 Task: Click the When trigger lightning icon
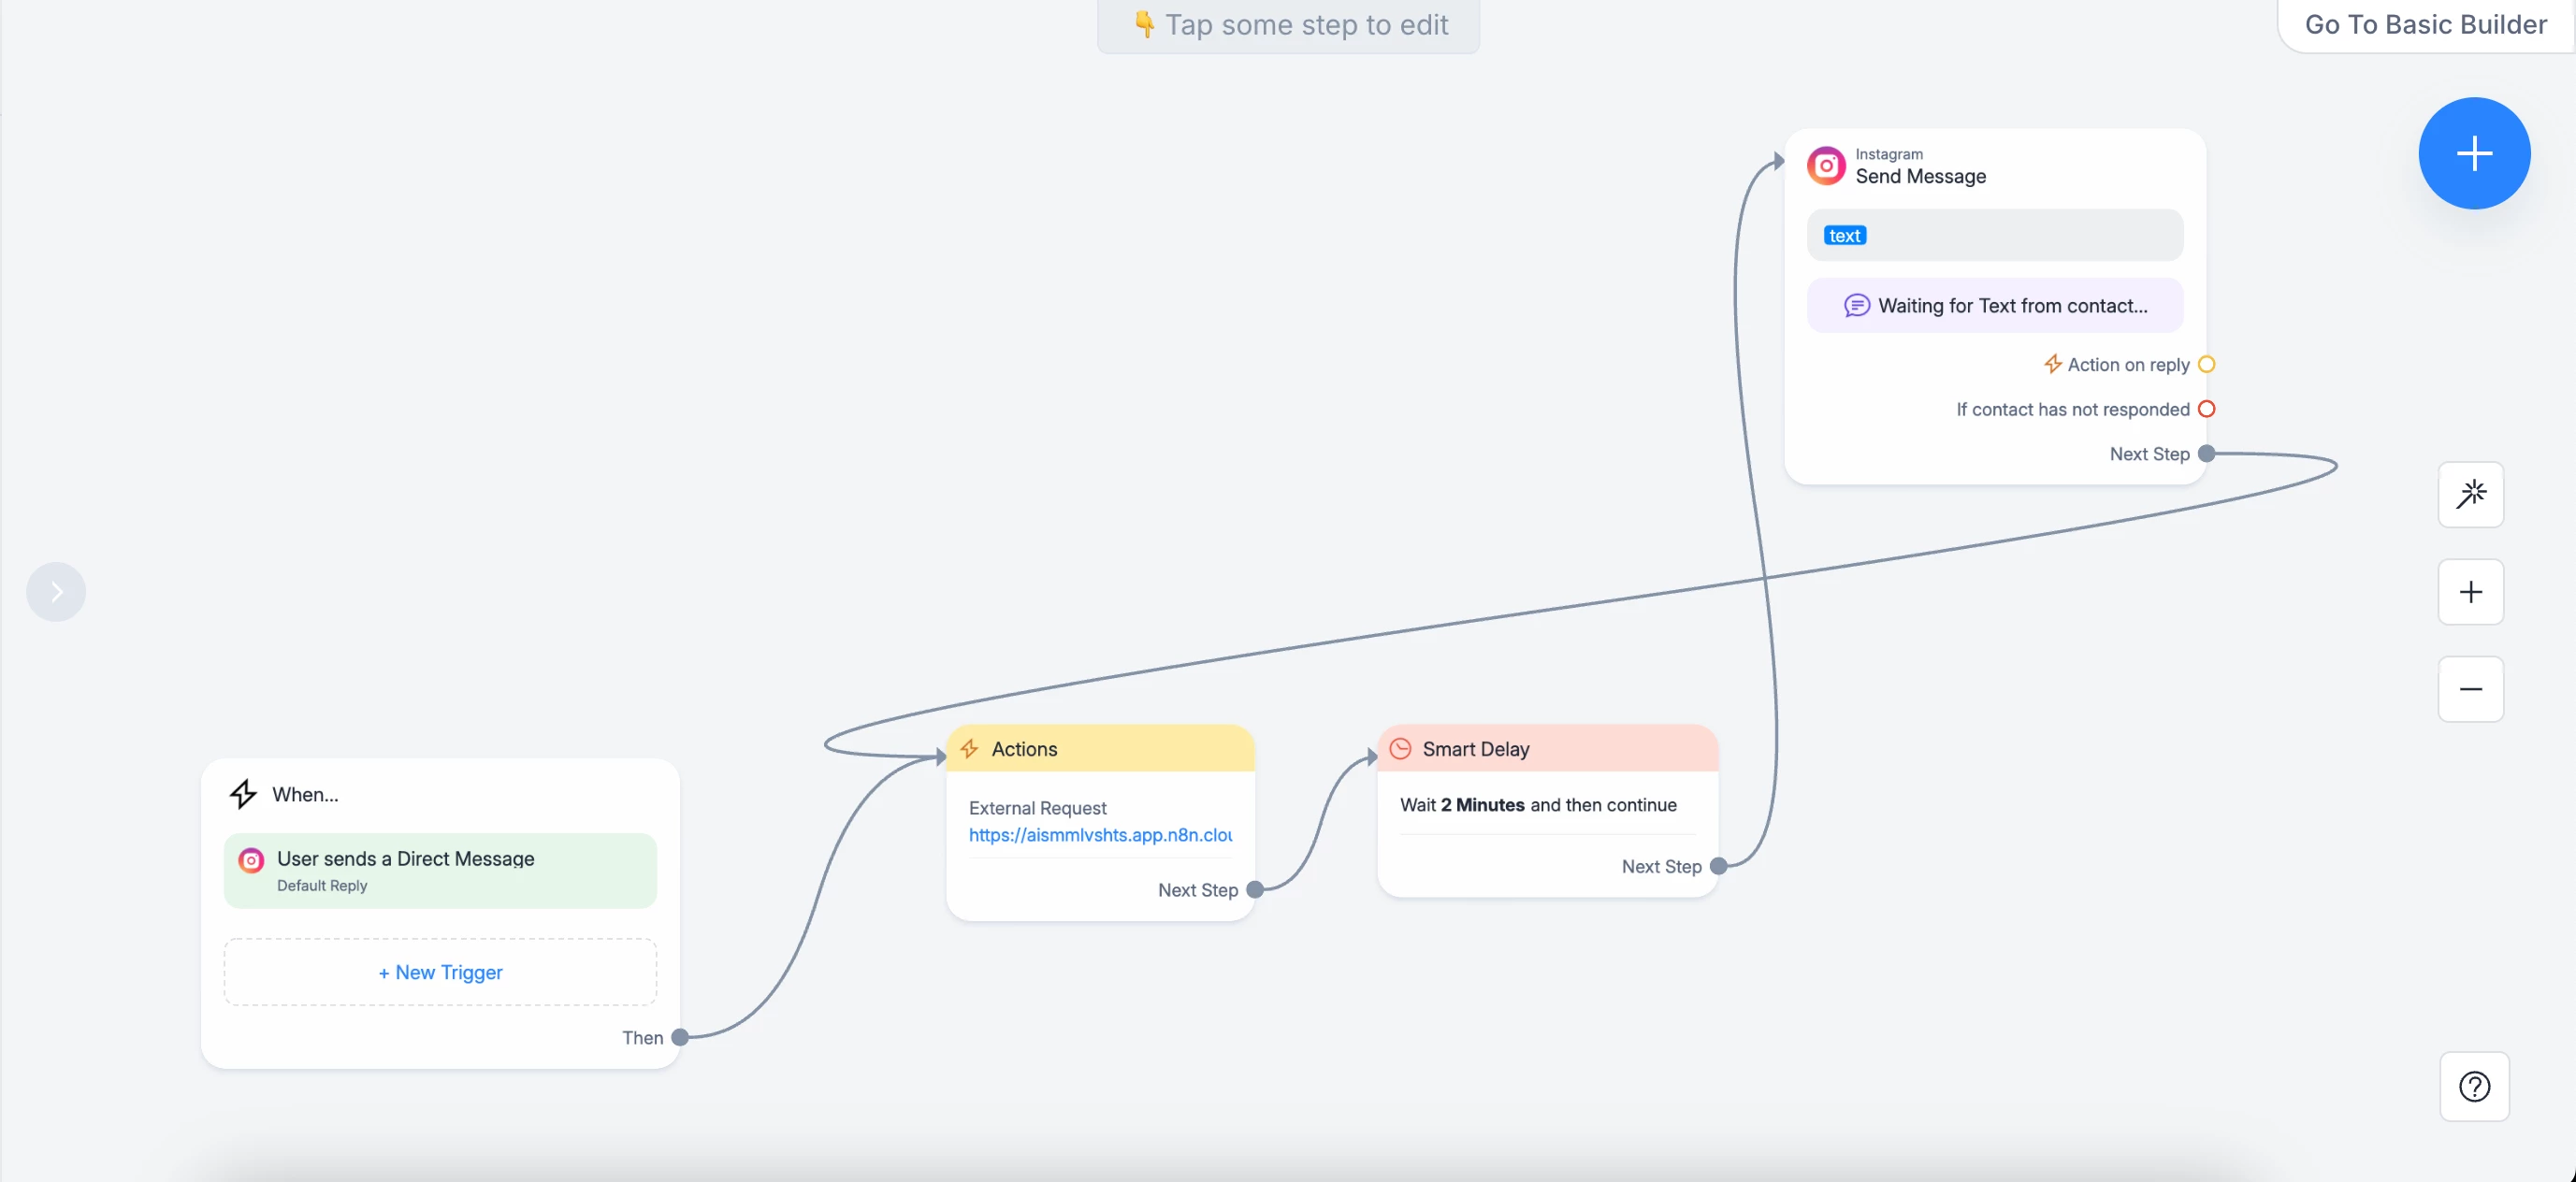click(x=243, y=794)
